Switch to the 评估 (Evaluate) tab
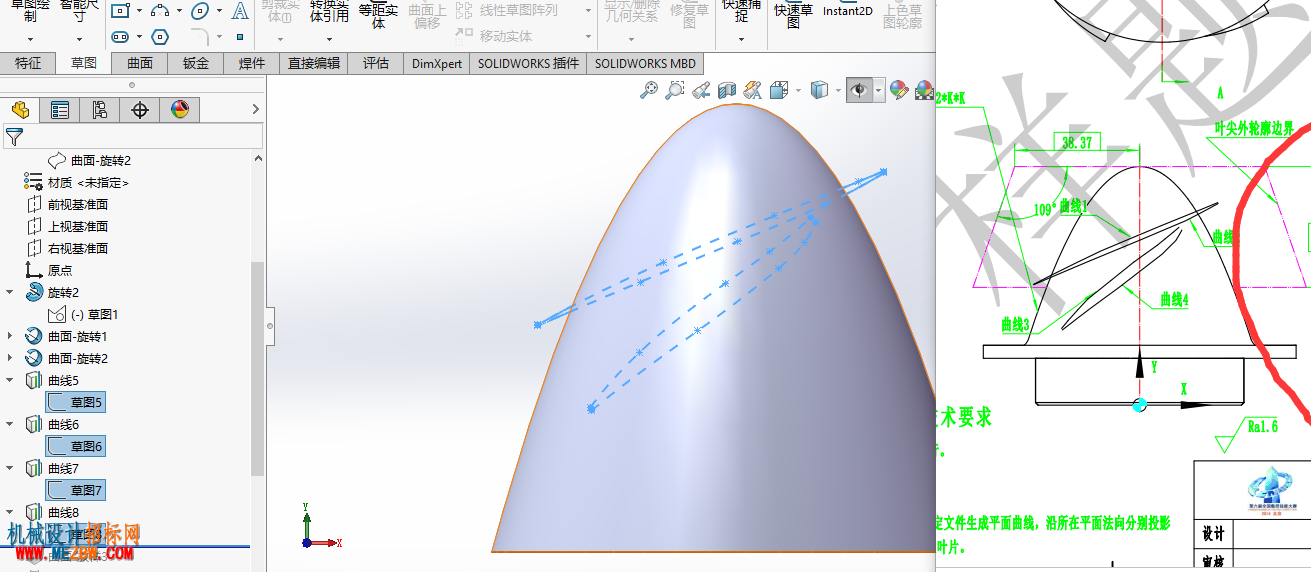Viewport: 1311px width, 572px height. 376,63
